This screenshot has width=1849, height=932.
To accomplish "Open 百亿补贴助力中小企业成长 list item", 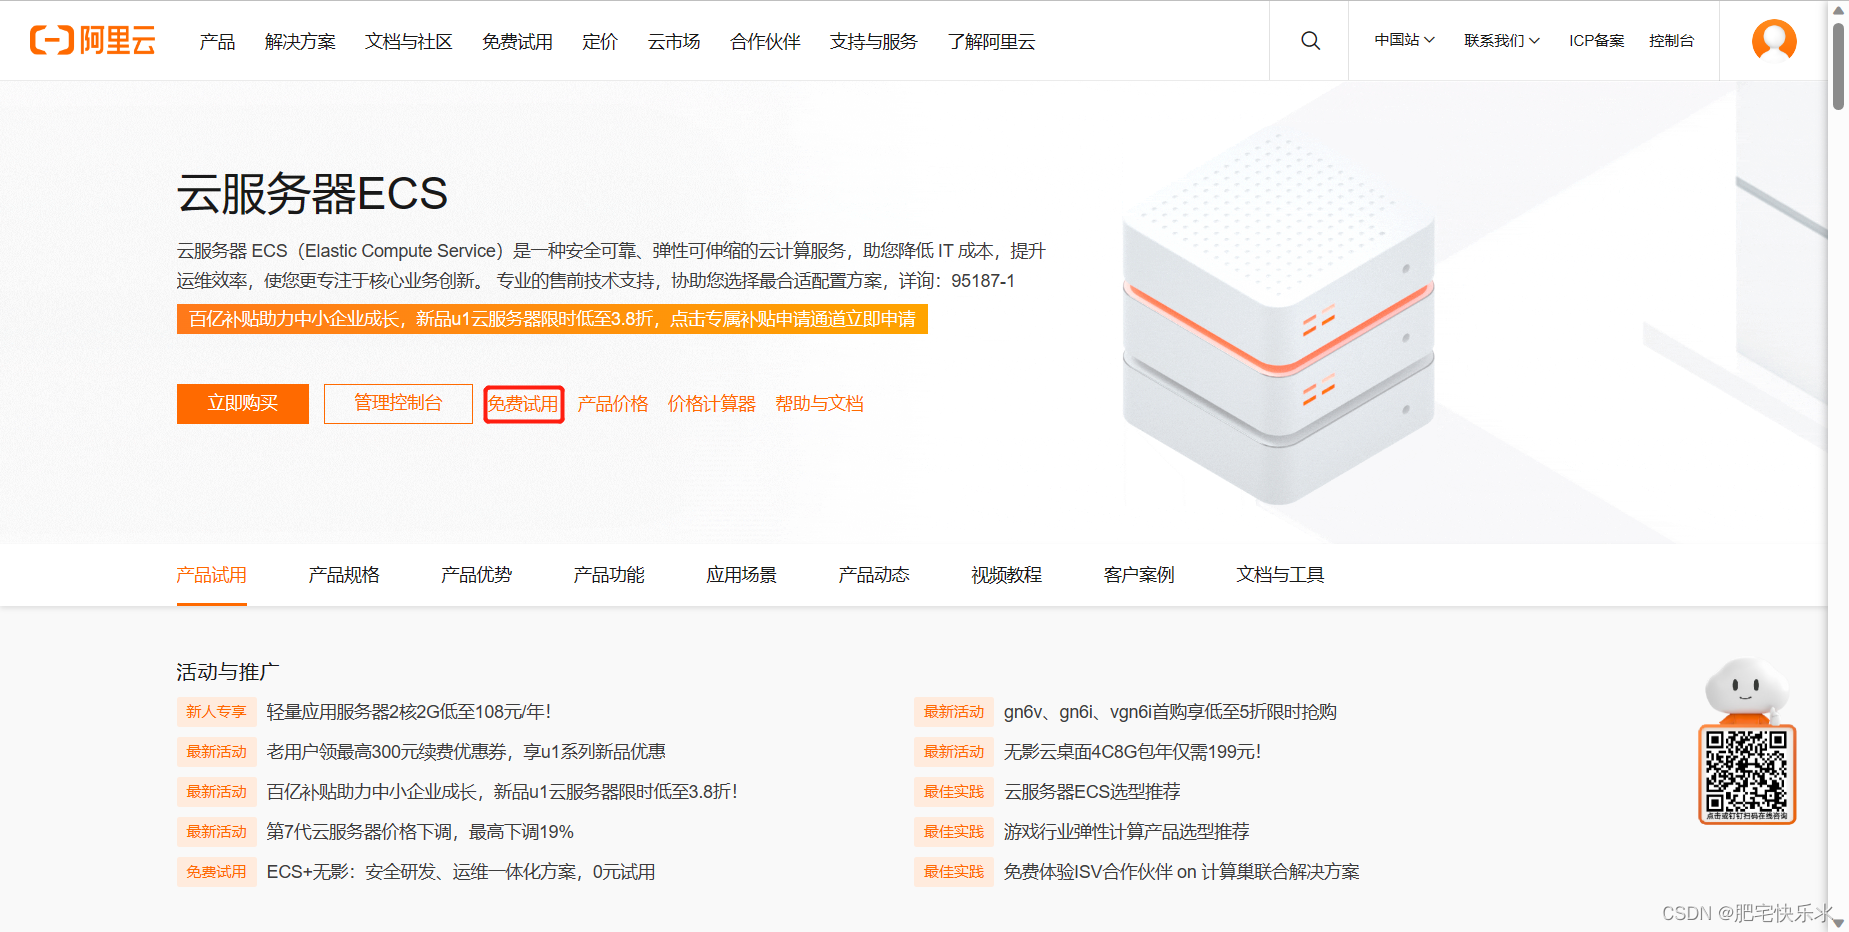I will (502, 792).
